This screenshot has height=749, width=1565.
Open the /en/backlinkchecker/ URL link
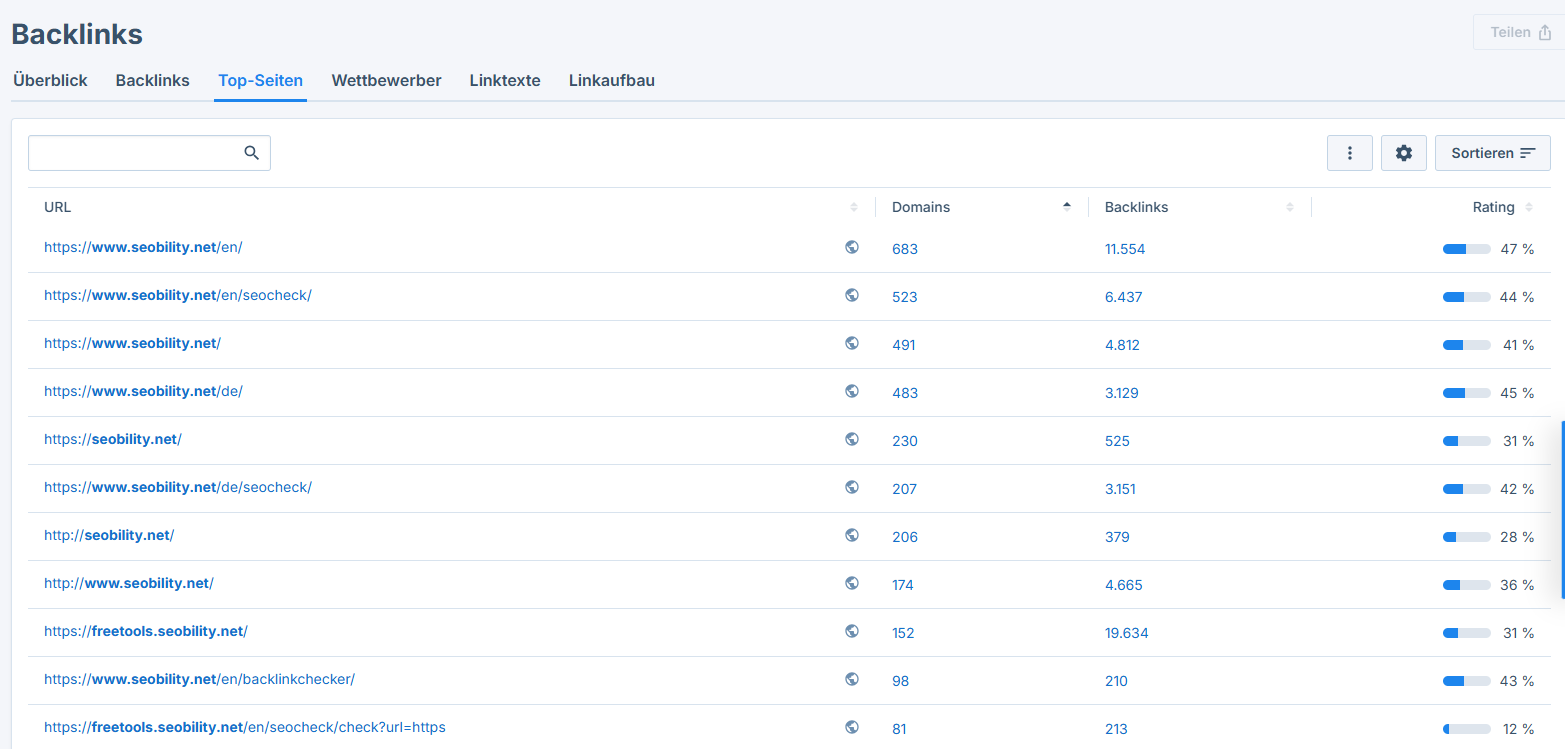coord(200,679)
